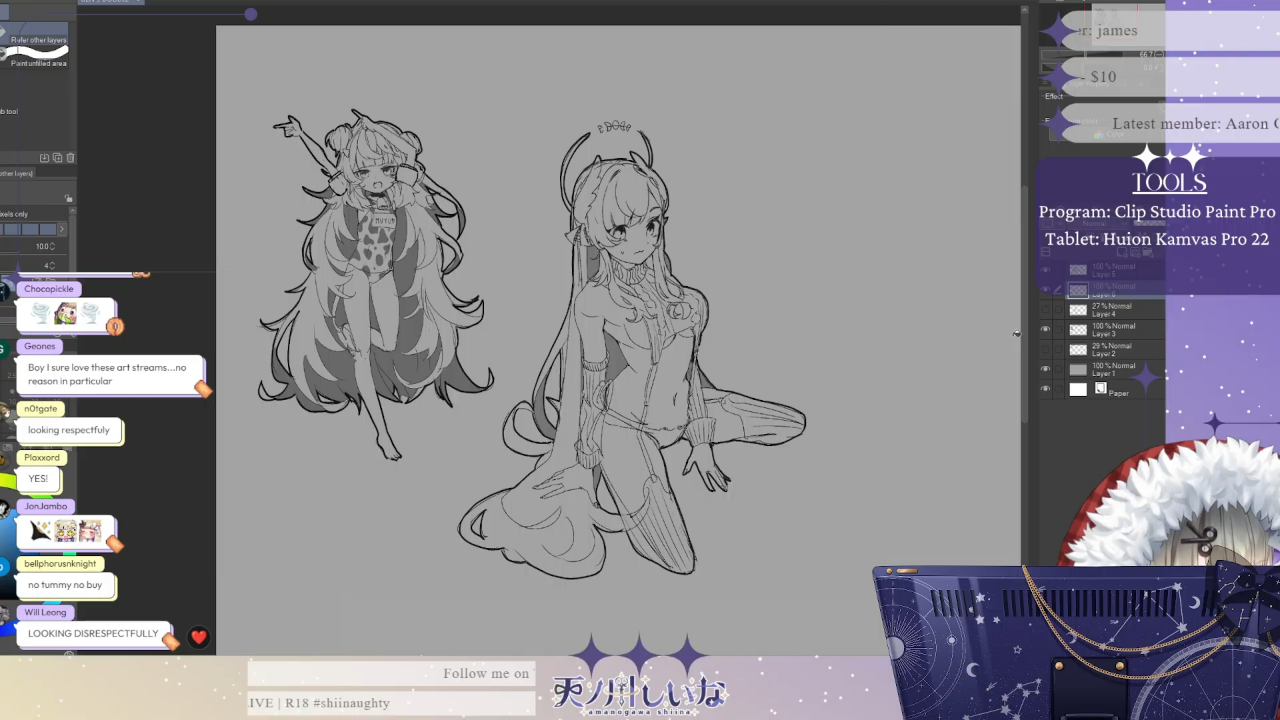Click the '29 % Normal' Layer 2 label
Viewport: 1280px width, 720px height.
[1113, 346]
